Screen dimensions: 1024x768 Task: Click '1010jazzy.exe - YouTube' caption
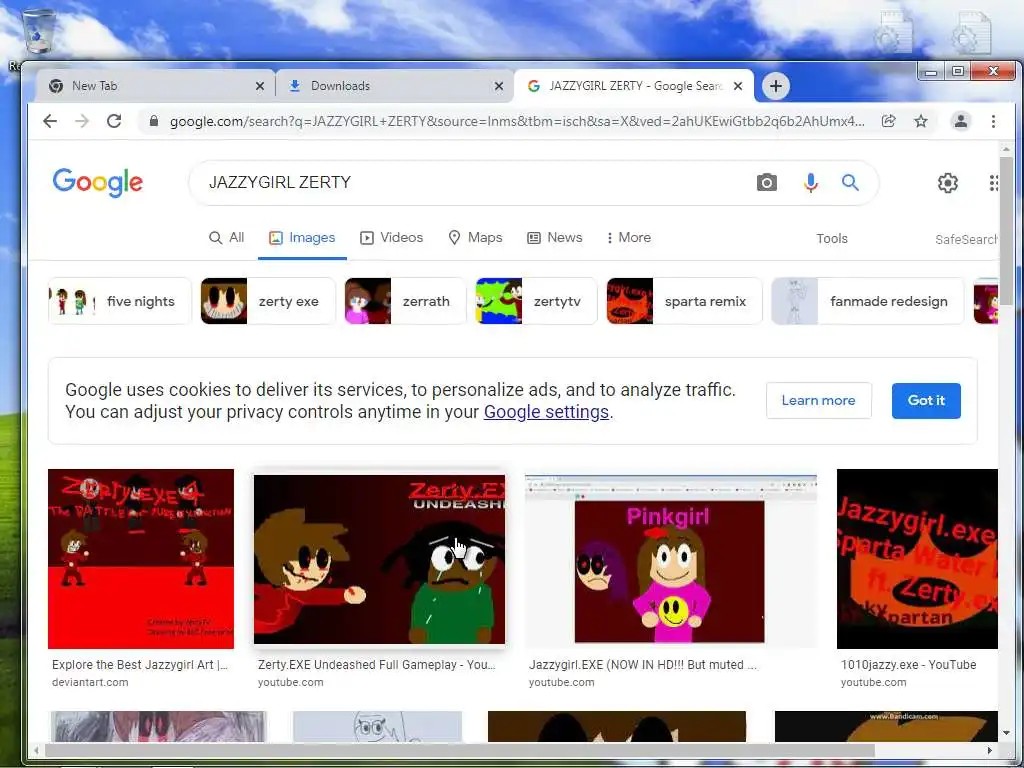(908, 665)
